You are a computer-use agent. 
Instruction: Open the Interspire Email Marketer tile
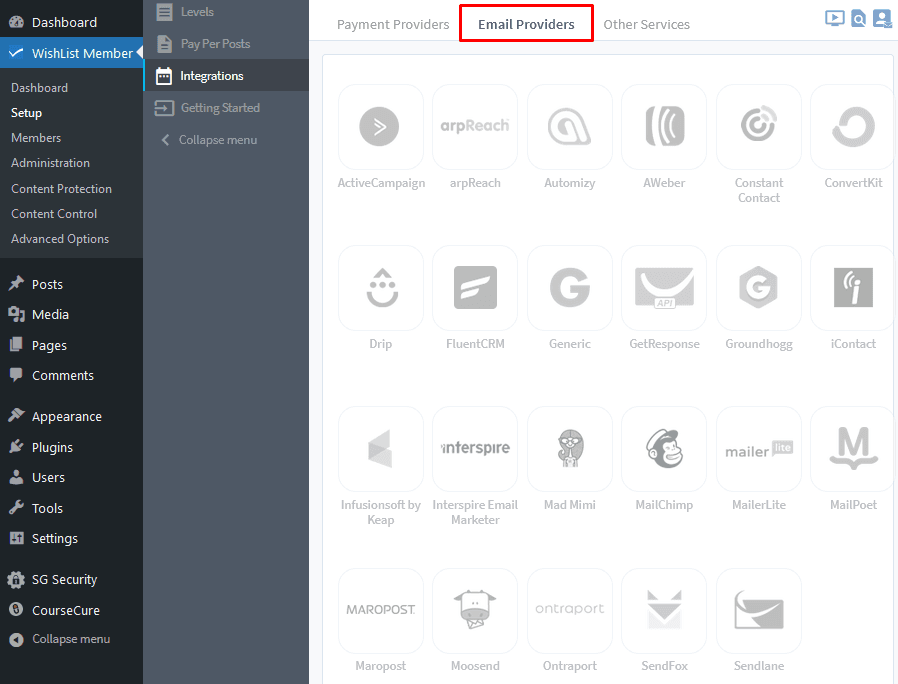[x=475, y=449]
